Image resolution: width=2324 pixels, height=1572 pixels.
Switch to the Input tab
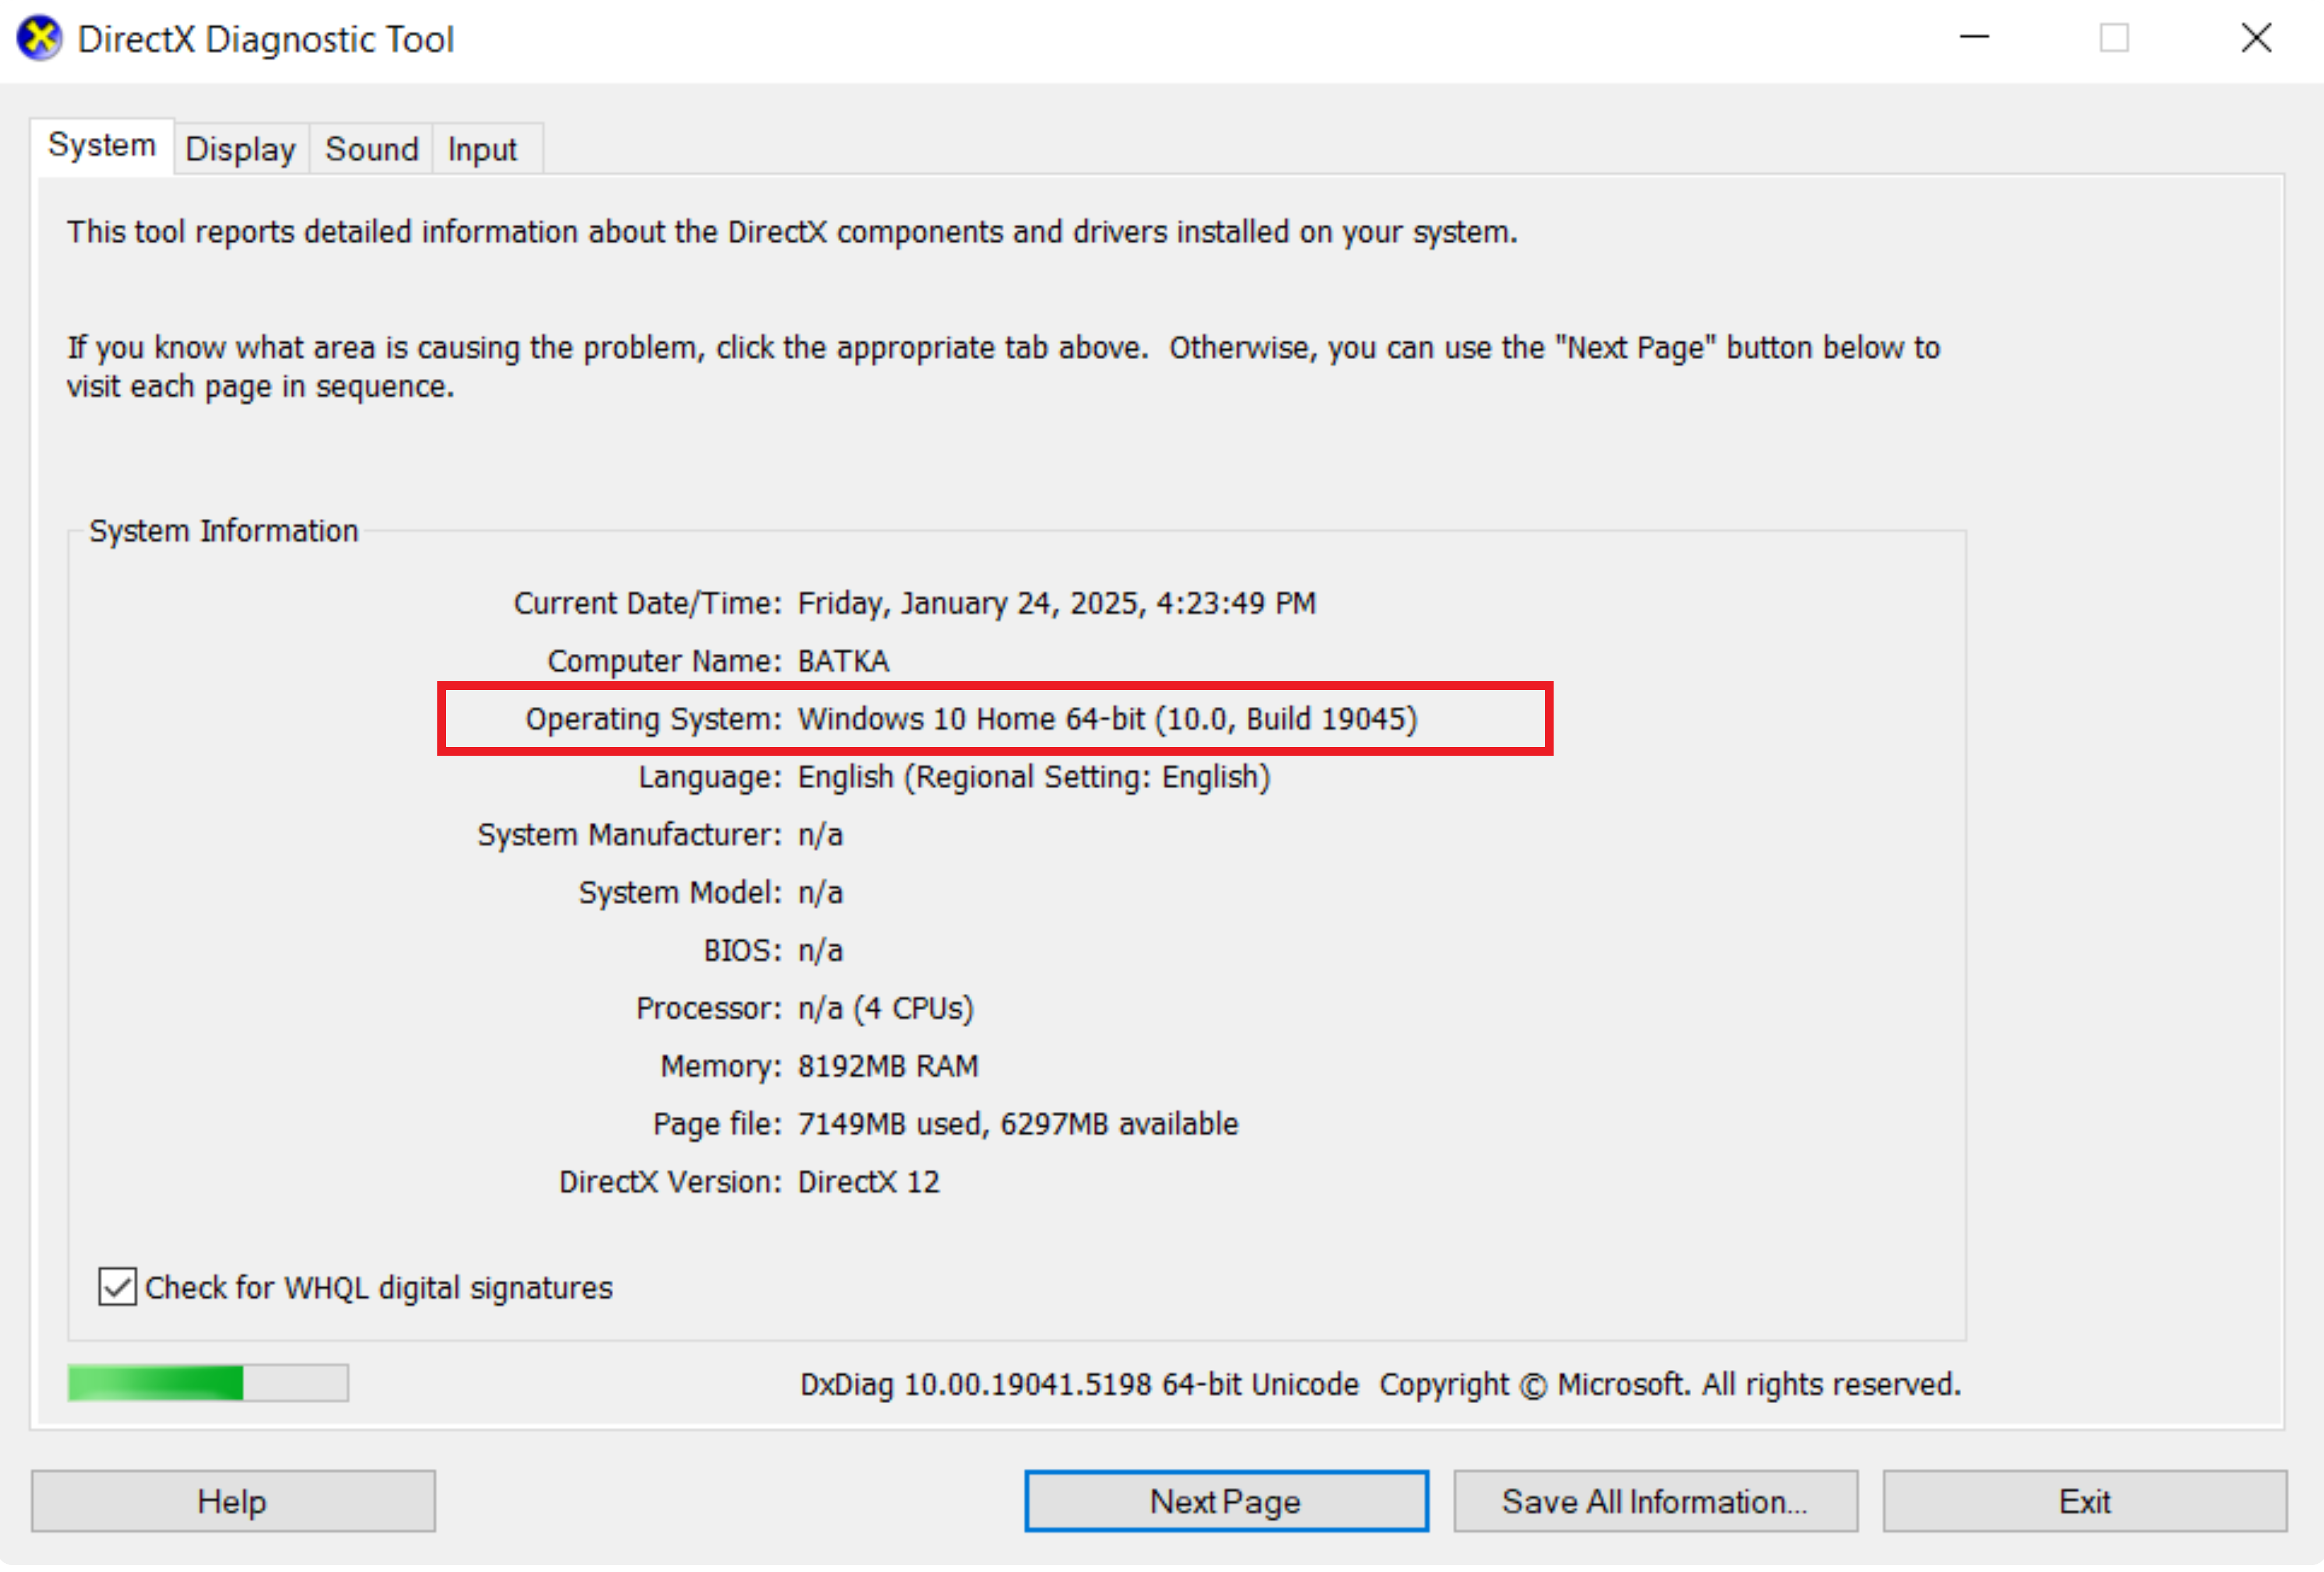[482, 150]
